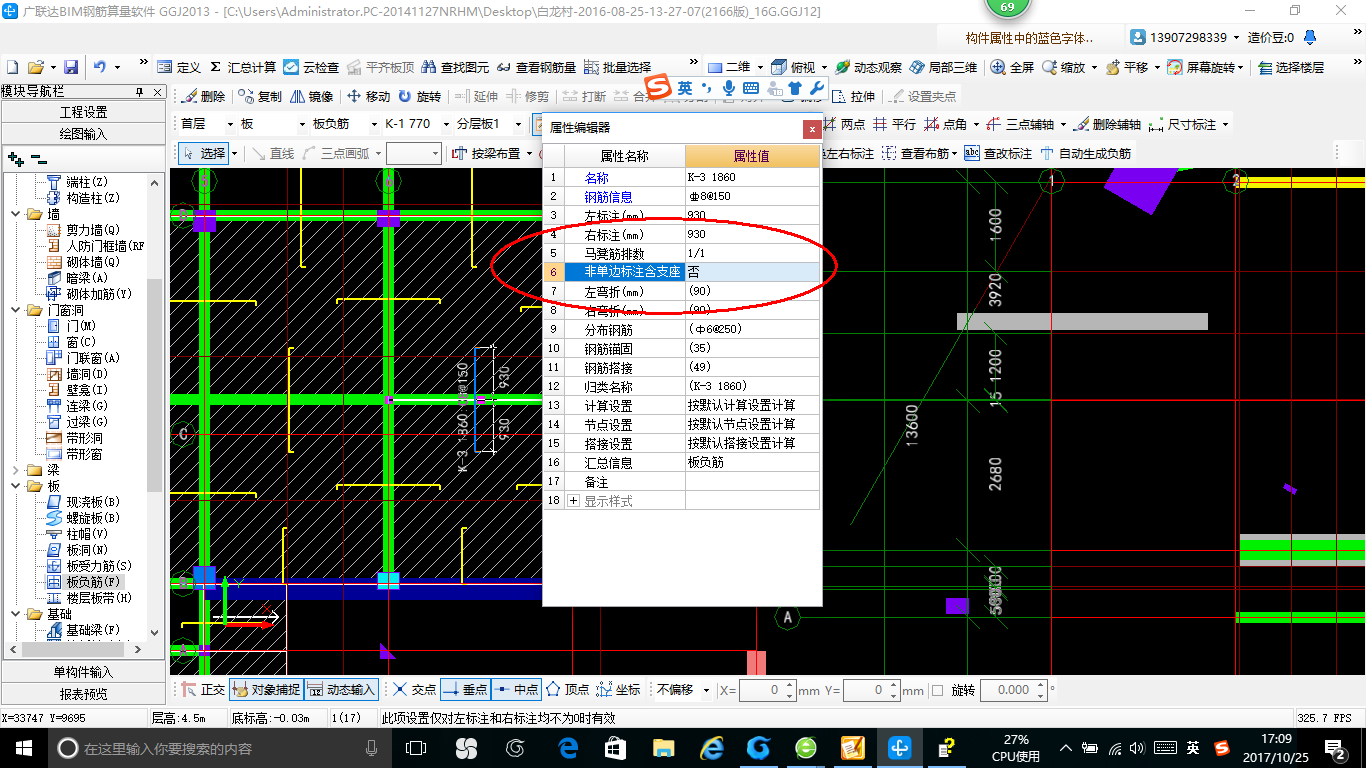Switch to 单构件输入 navigation tab
1366x768 pixels.
83,672
